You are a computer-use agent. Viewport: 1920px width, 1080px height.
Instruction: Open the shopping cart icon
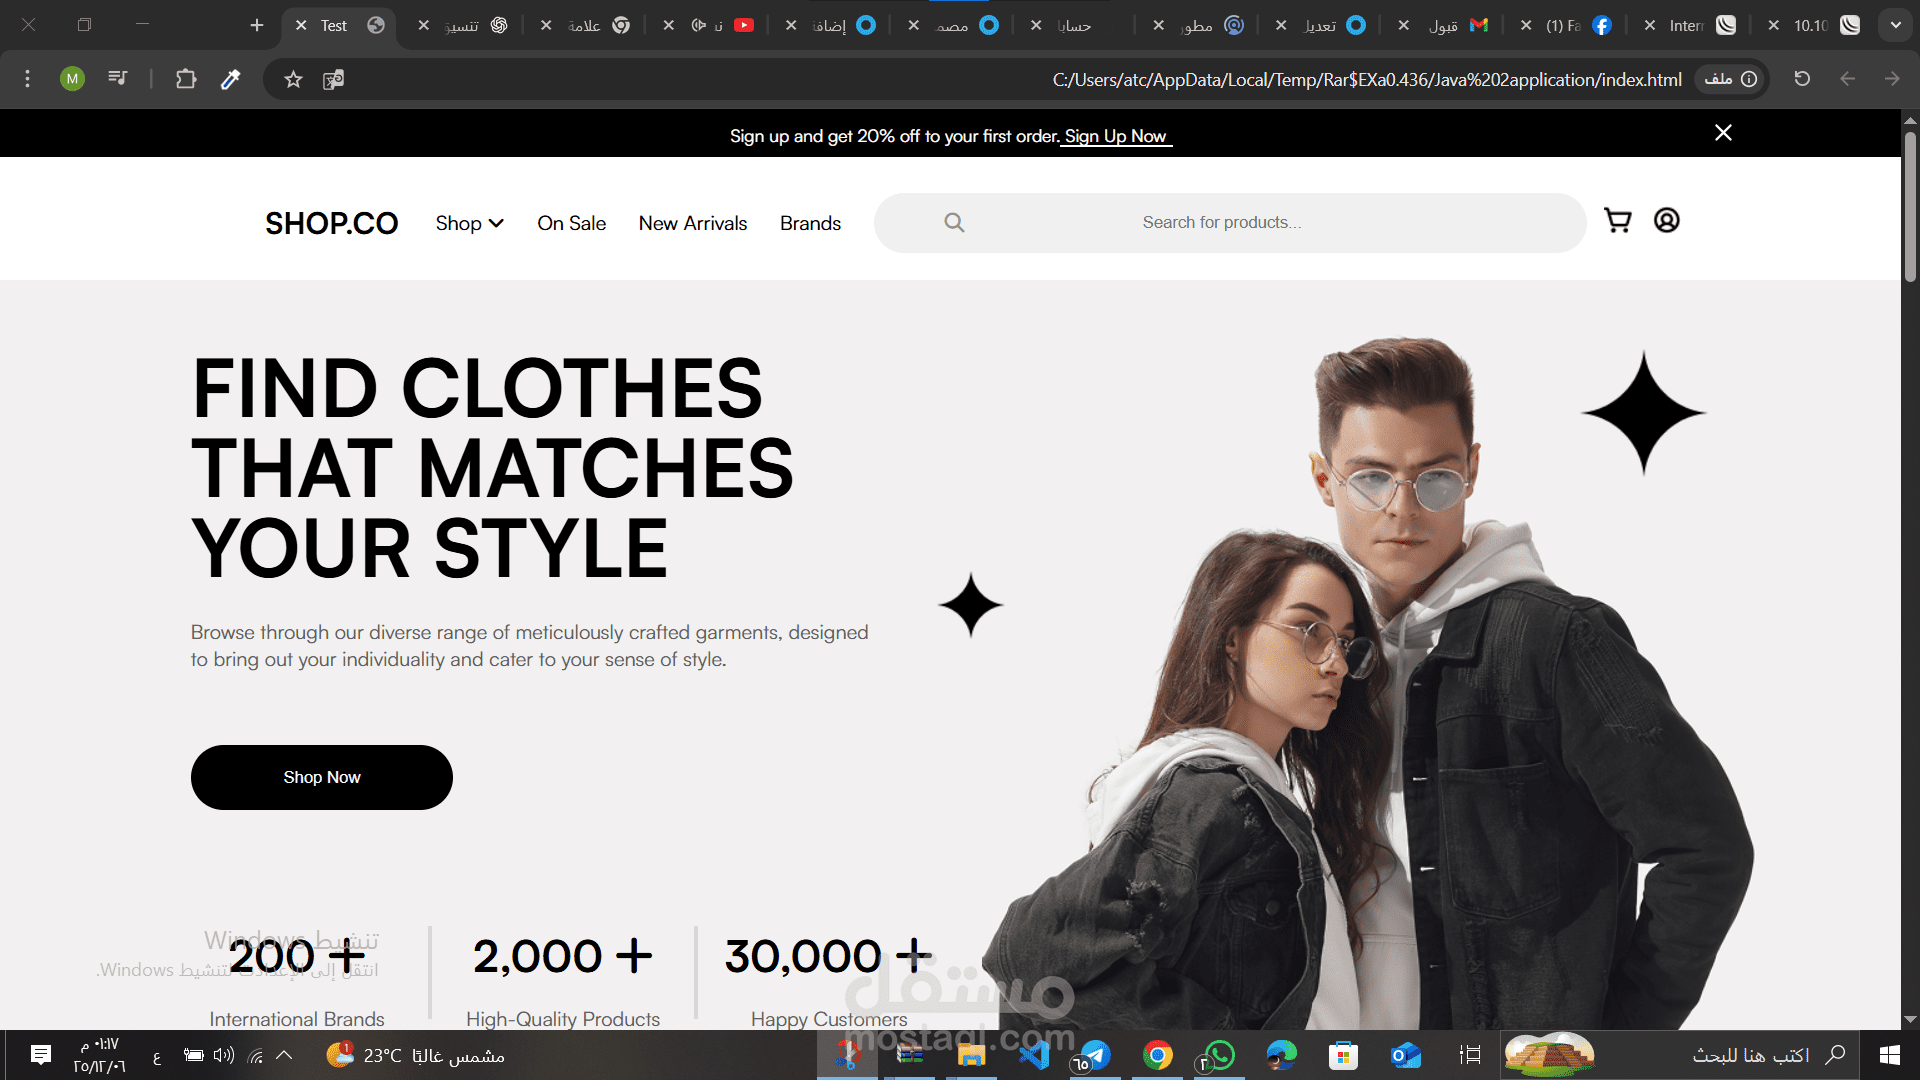1617,221
